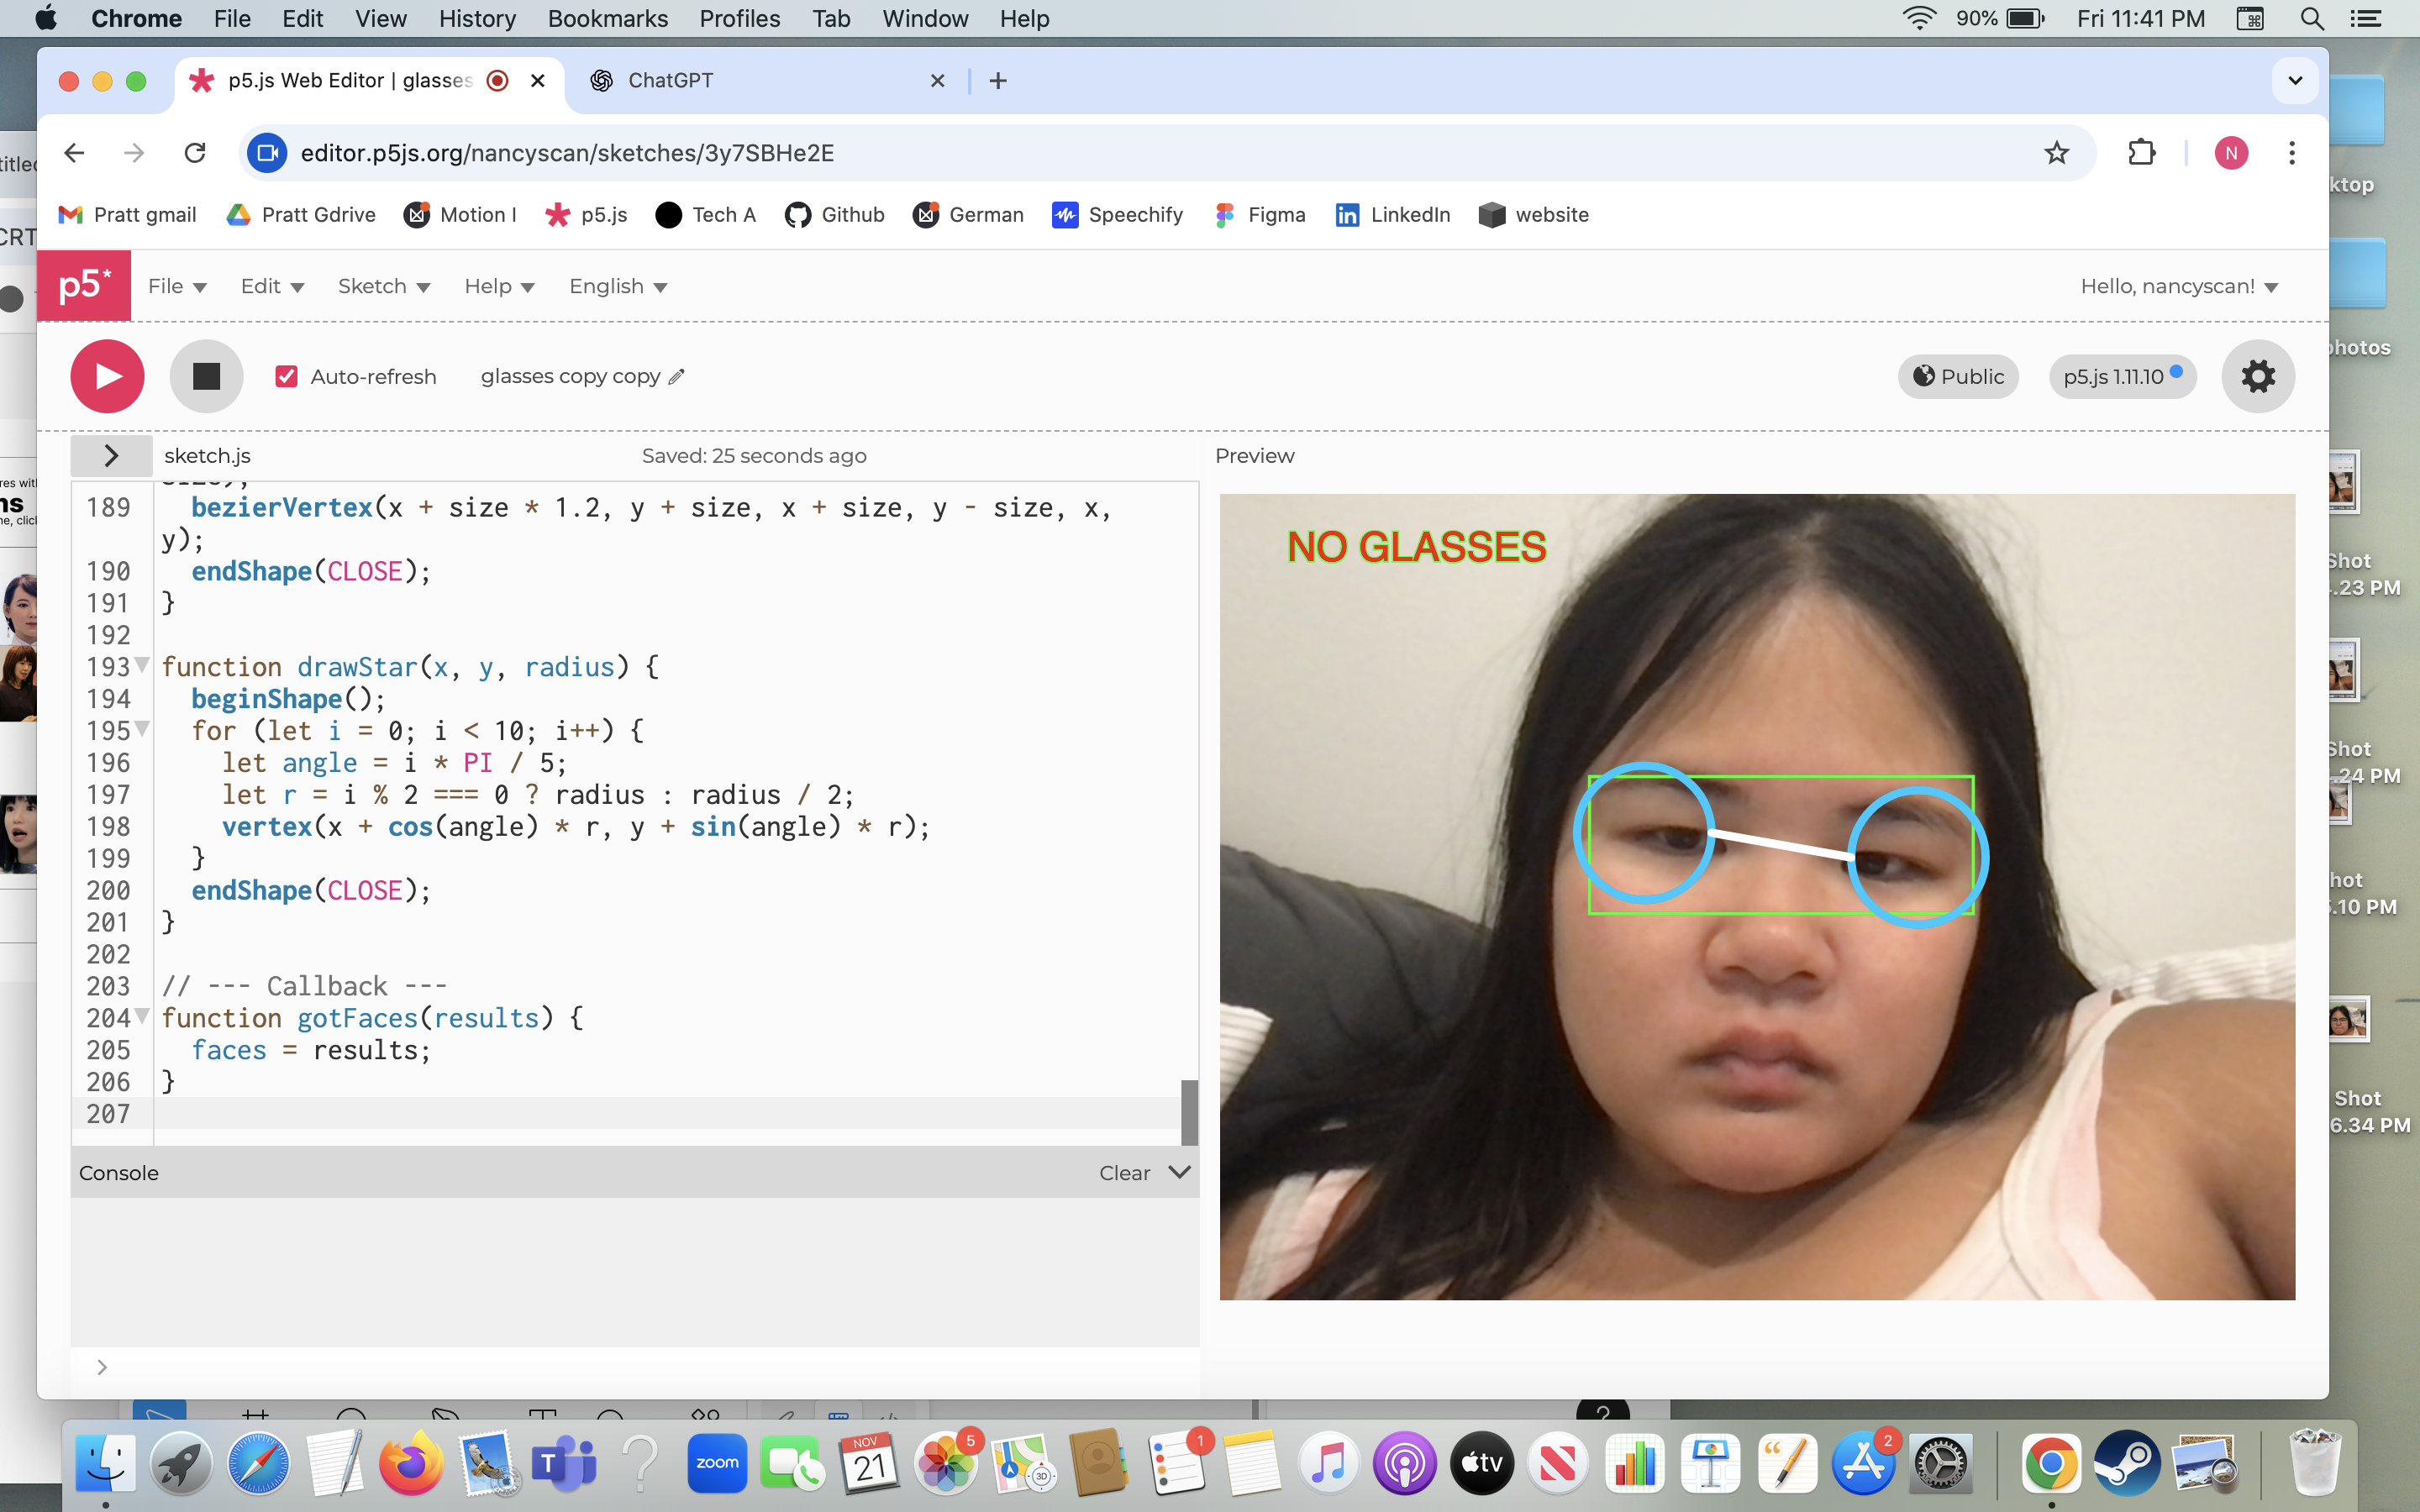Viewport: 2420px width, 1512px height.
Task: Click the p5 logo home icon
Action: [84, 286]
